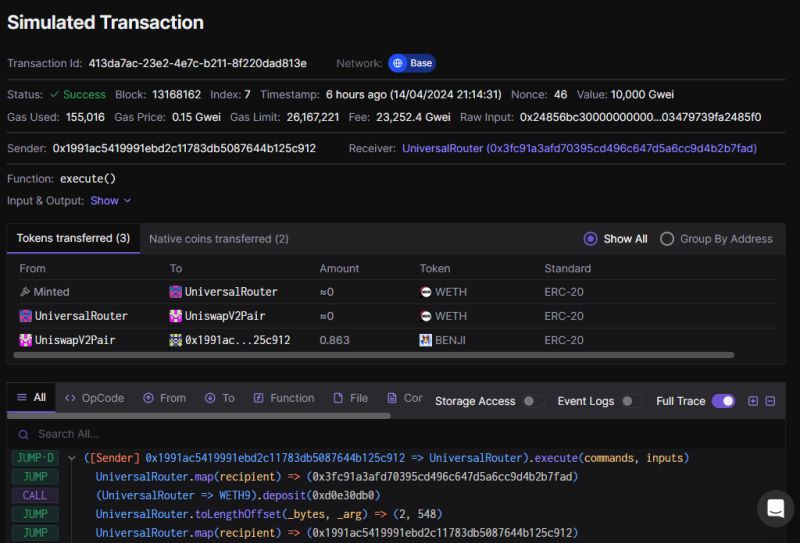Select the All trace filter tab
This screenshot has width=800, height=543.
pyautogui.click(x=32, y=398)
